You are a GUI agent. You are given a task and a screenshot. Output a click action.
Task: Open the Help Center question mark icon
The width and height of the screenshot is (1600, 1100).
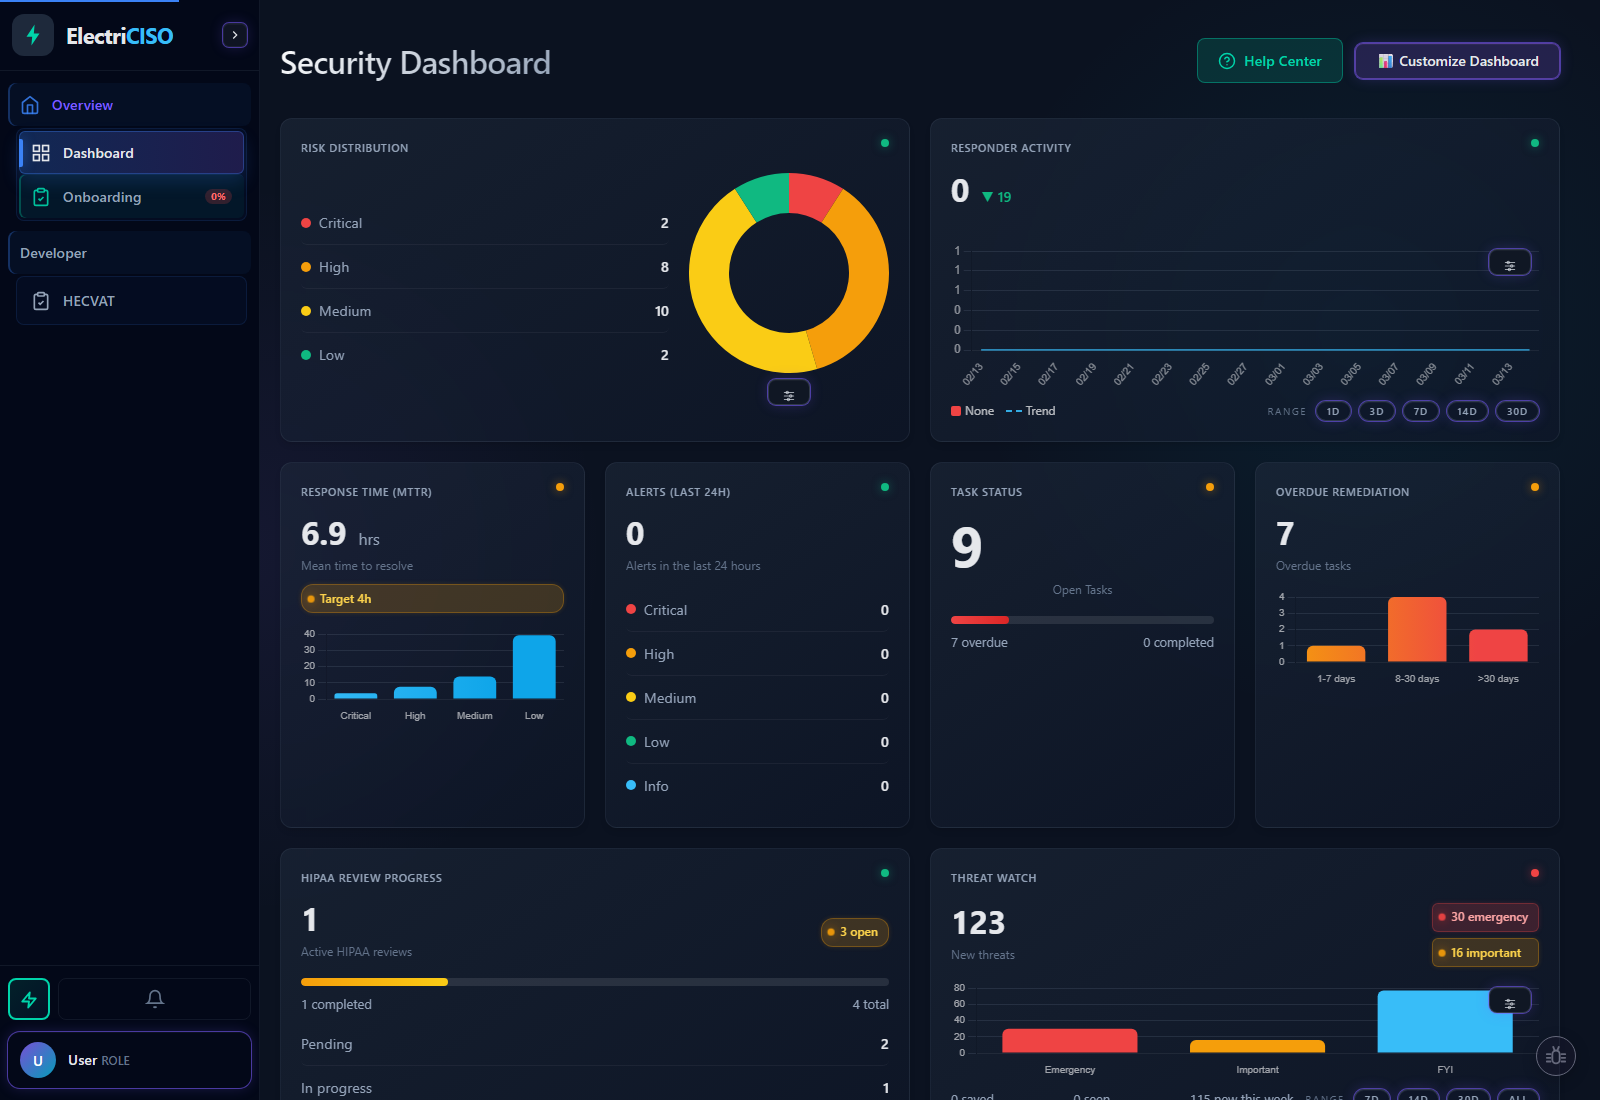tap(1226, 60)
